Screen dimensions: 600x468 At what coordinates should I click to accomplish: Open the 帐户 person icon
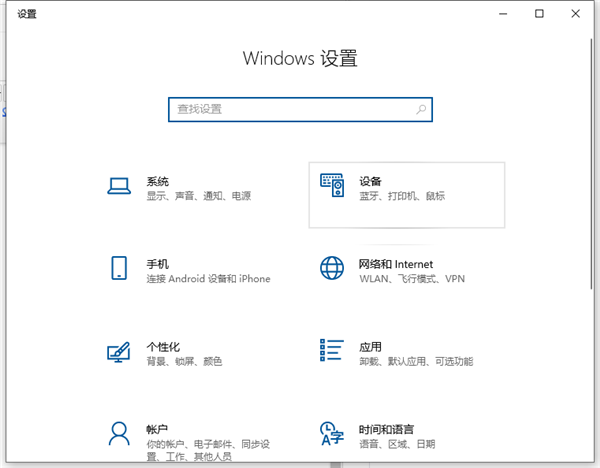click(x=119, y=434)
